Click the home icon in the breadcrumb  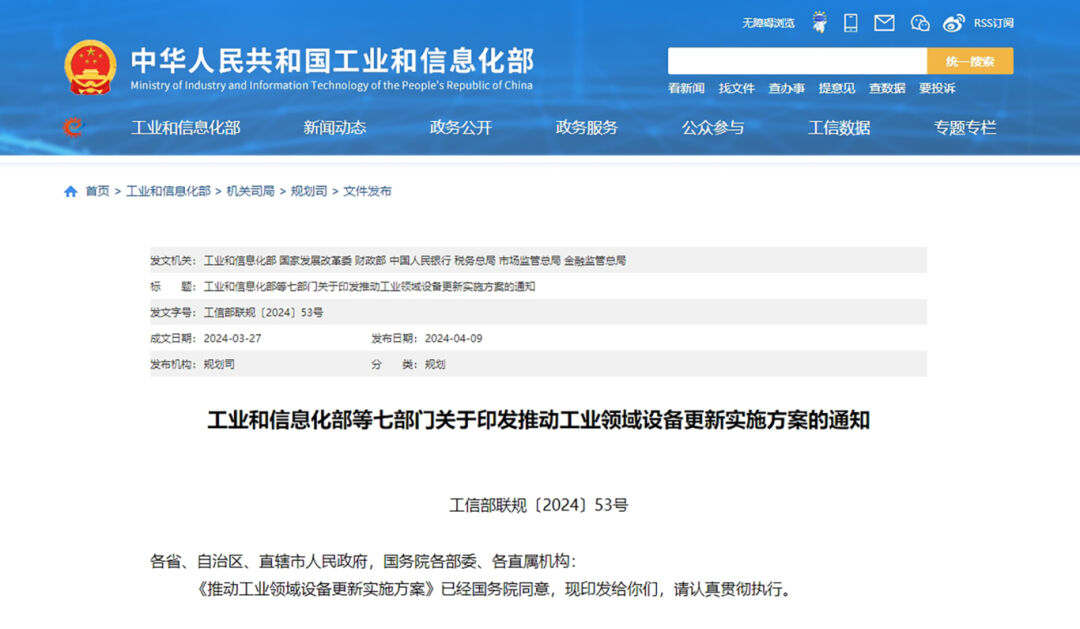coord(68,190)
